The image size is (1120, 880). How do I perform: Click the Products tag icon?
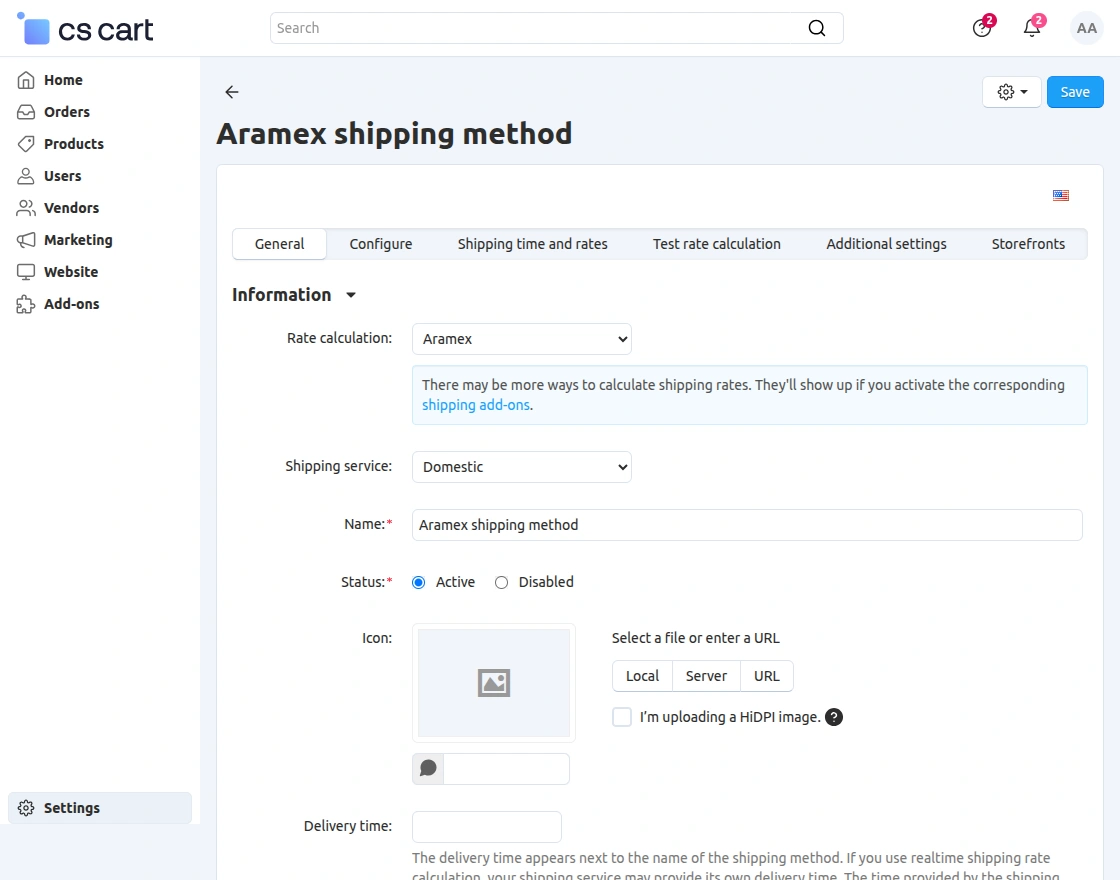coord(26,144)
